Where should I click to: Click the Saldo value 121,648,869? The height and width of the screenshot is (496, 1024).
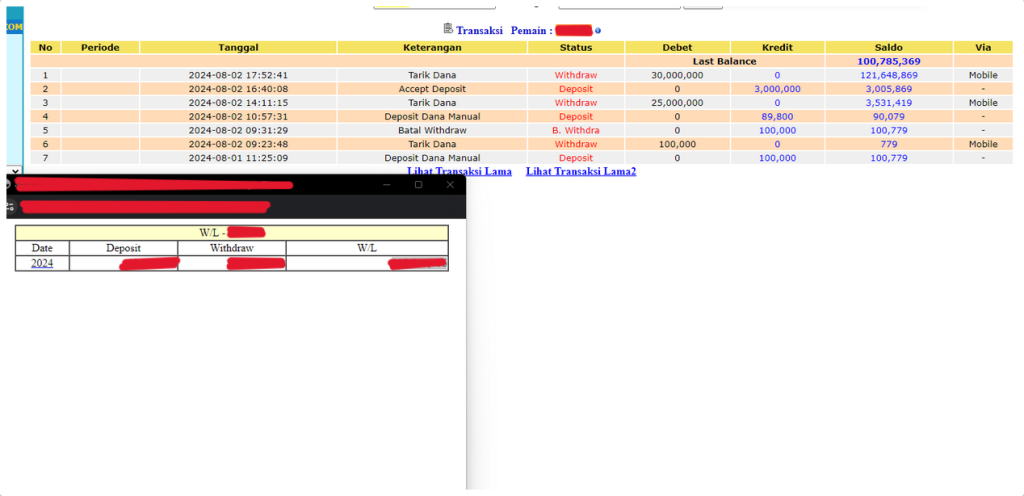[888, 75]
